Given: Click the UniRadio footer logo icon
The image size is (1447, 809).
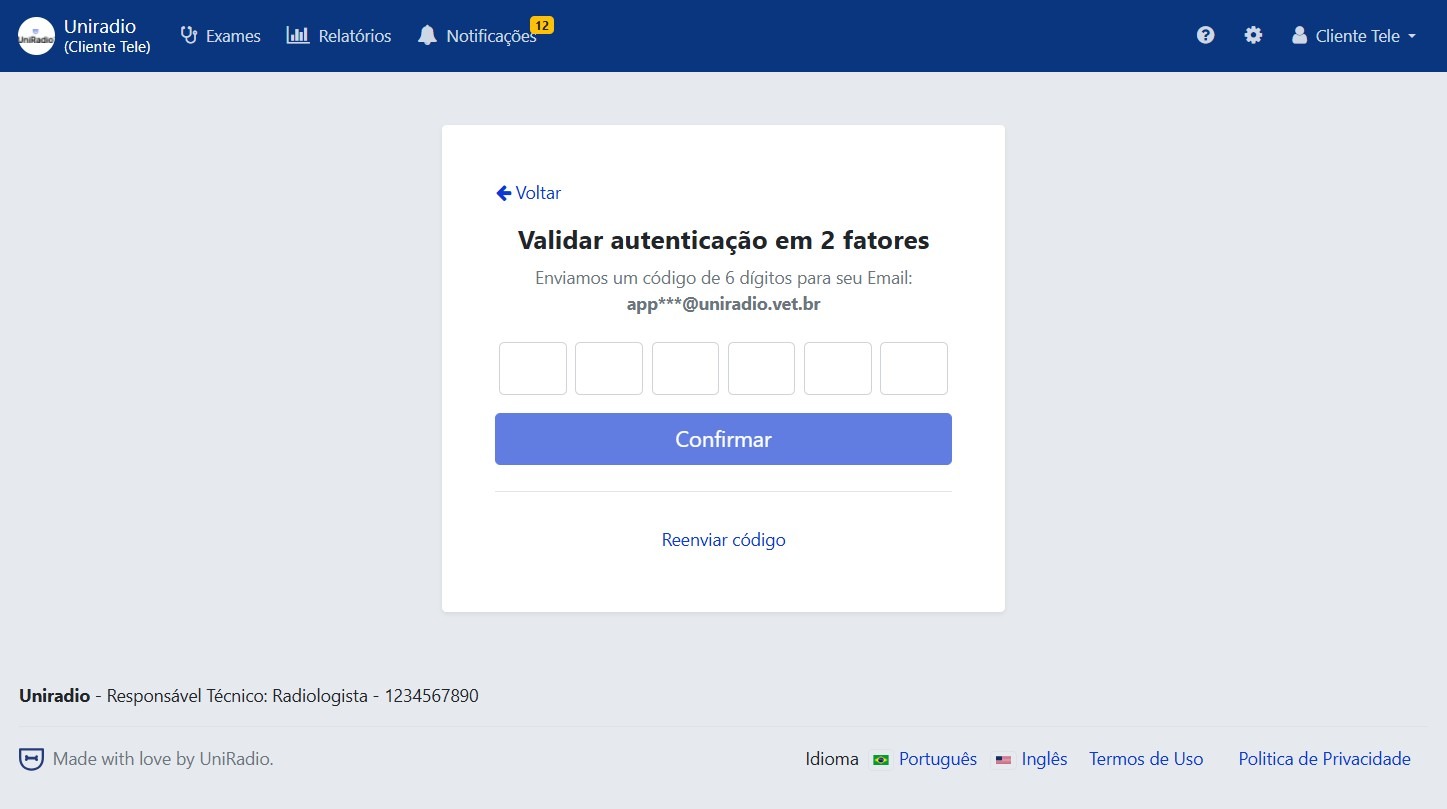Looking at the screenshot, I should click(x=31, y=758).
